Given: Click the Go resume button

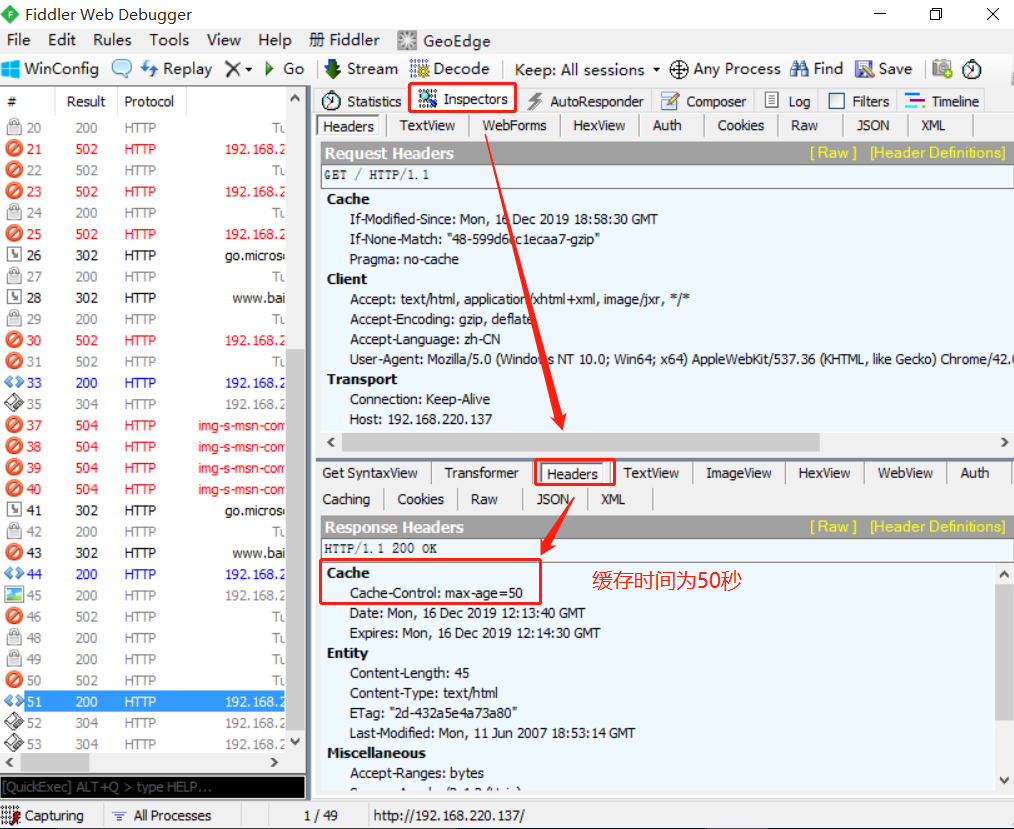Looking at the screenshot, I should point(284,69).
